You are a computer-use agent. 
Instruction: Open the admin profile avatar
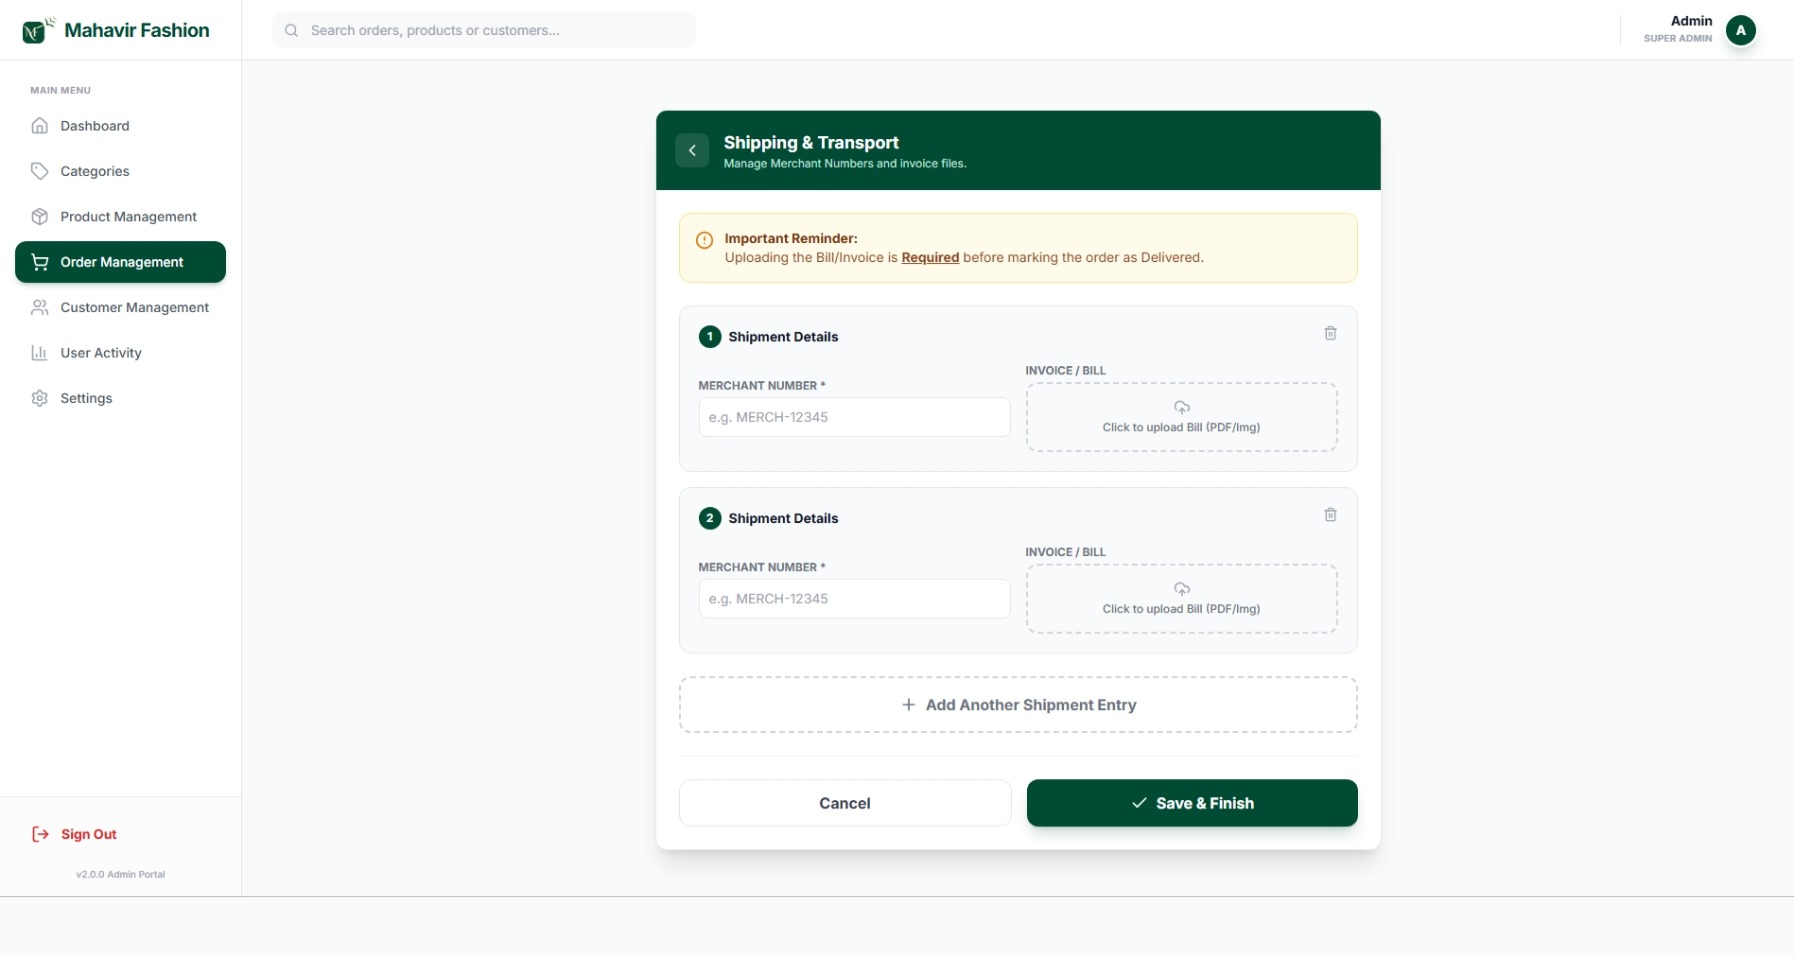click(1740, 30)
